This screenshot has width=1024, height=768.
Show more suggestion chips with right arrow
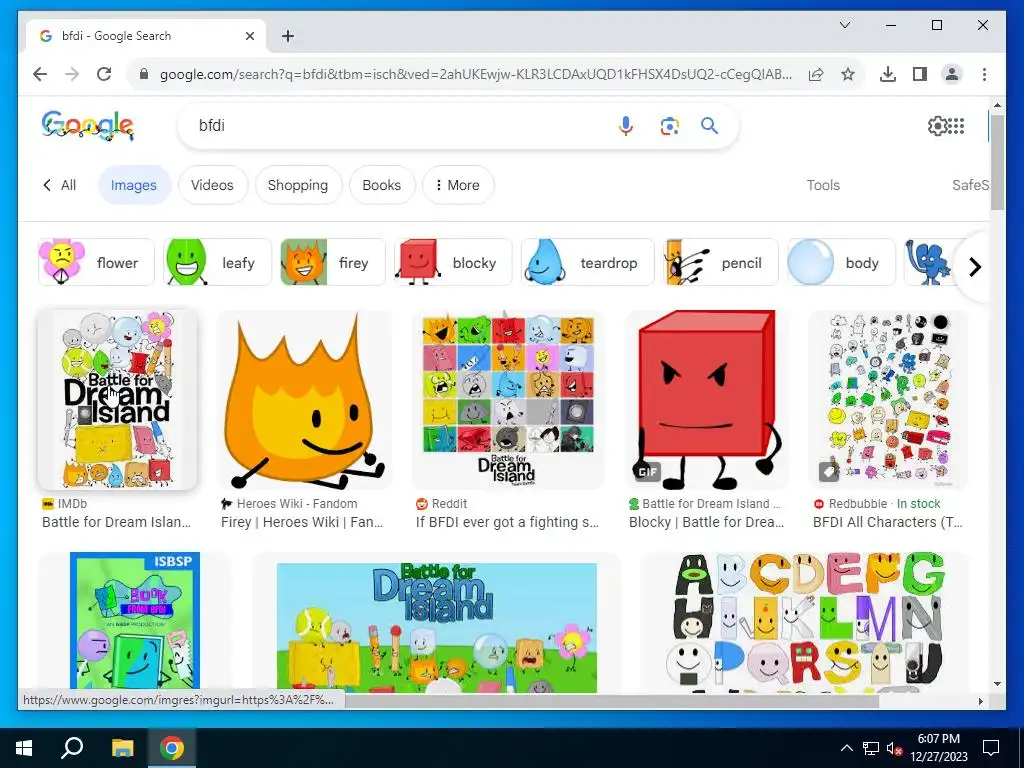[974, 266]
